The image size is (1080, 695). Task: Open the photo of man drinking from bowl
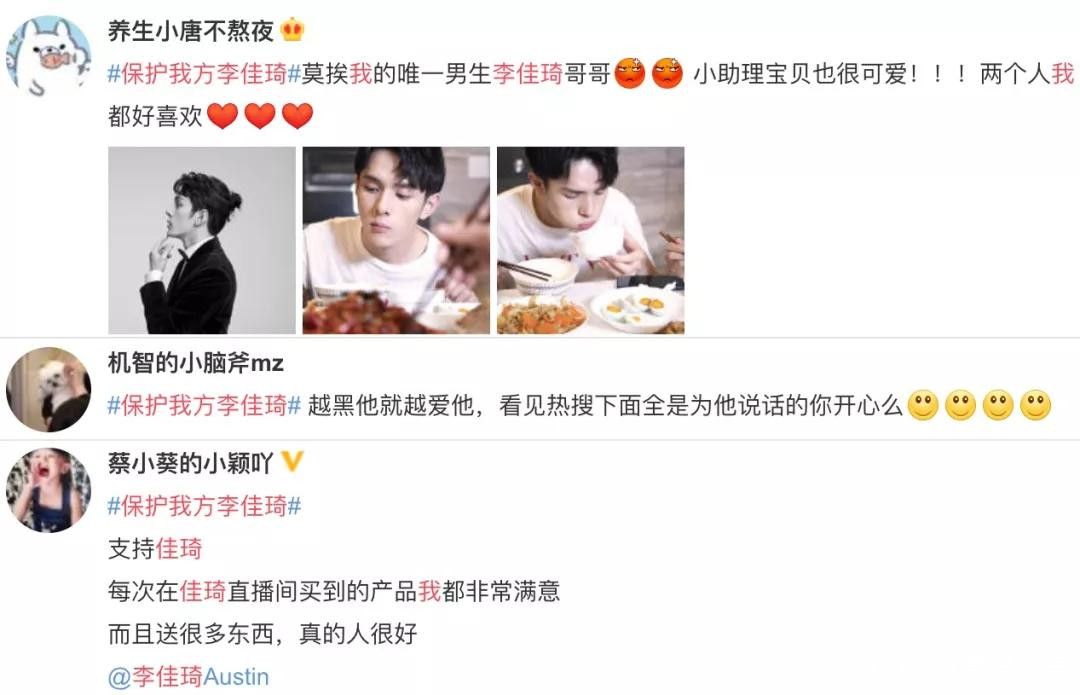[x=591, y=240]
